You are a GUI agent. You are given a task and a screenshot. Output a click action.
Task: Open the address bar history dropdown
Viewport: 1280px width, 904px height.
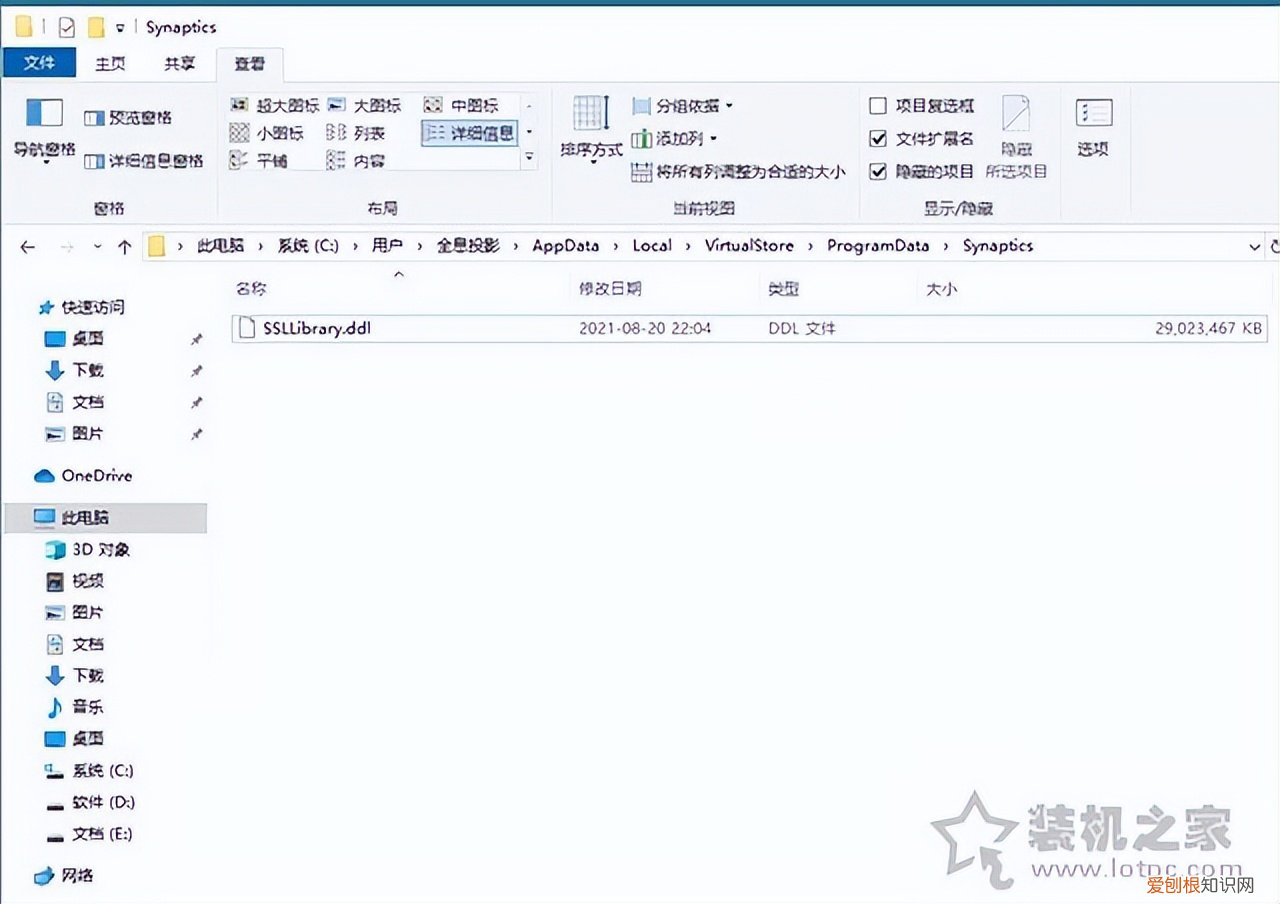(1254, 246)
